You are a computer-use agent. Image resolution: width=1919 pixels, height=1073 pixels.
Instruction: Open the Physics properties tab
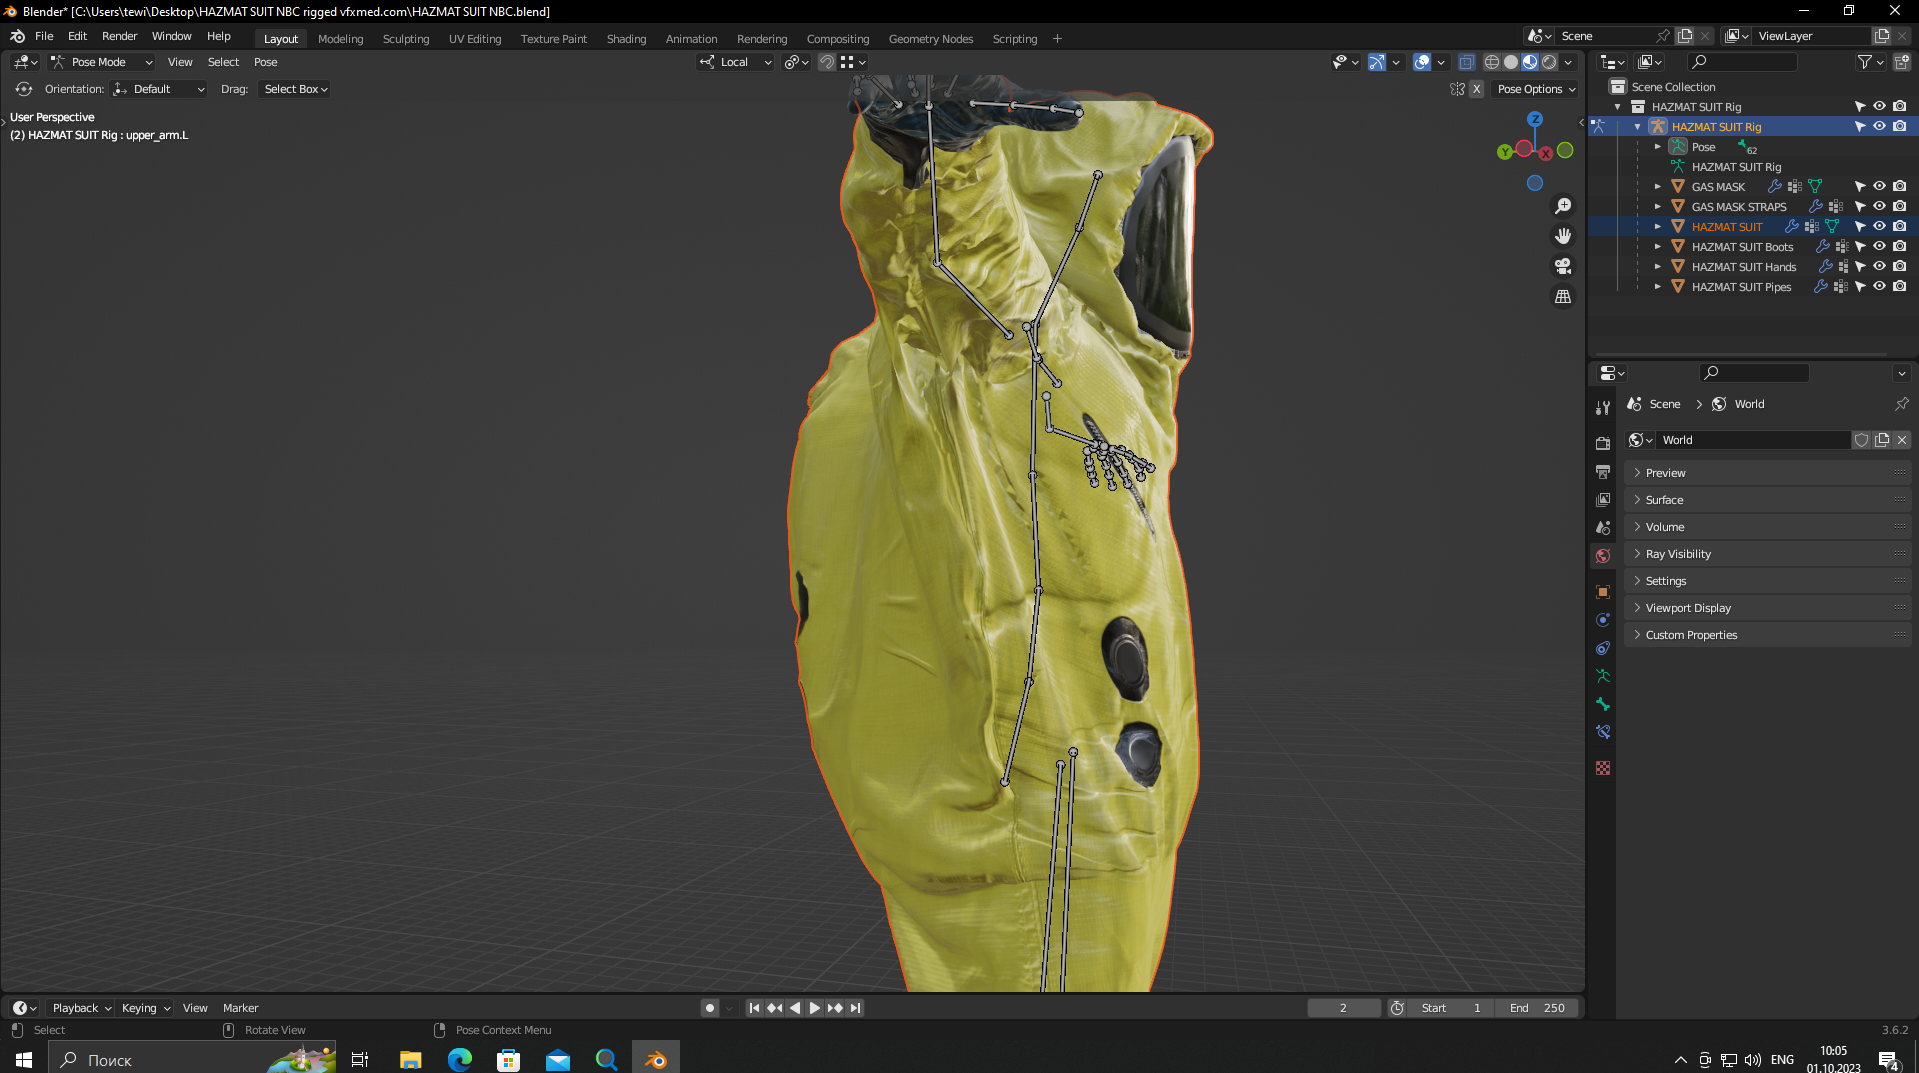pyautogui.click(x=1603, y=620)
